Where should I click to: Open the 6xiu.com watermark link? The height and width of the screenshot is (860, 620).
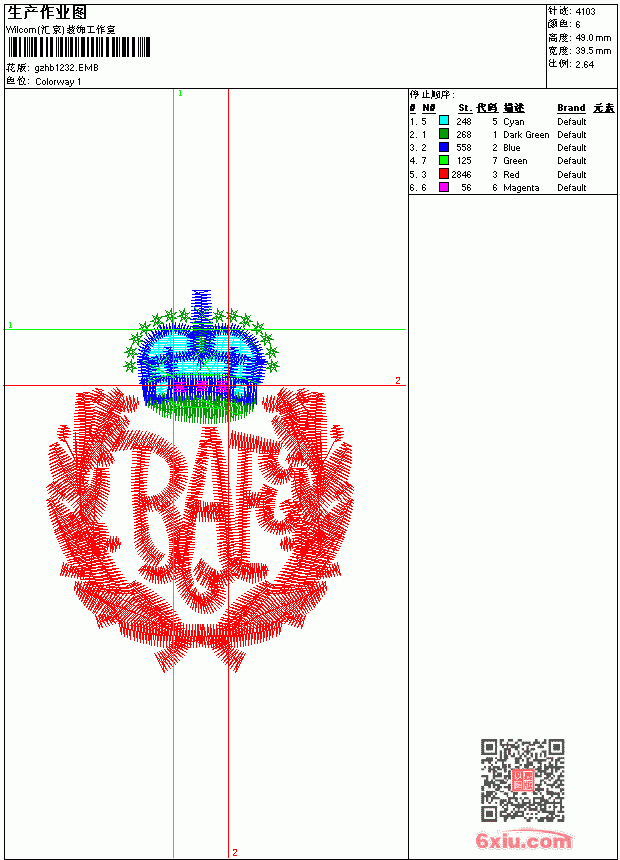(x=523, y=840)
